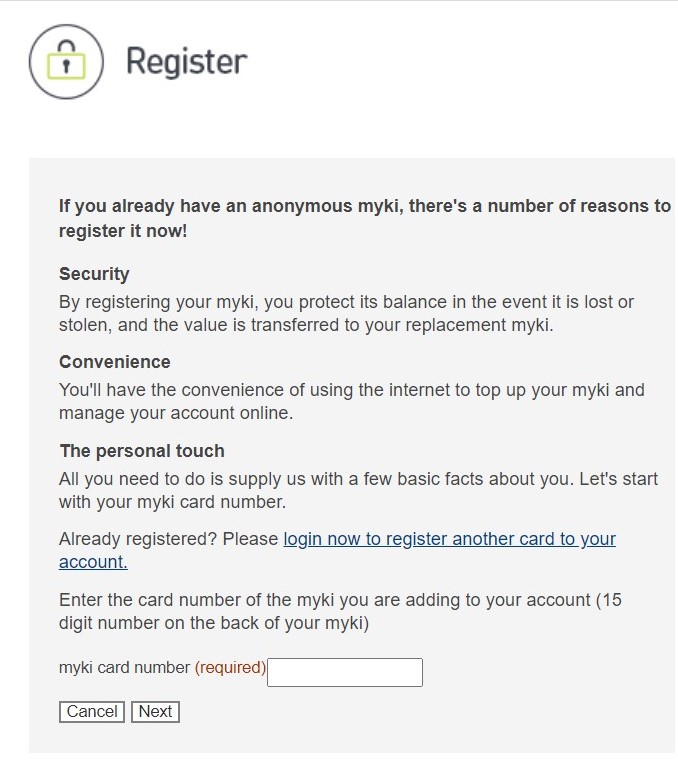Screen dimensions: 678x761
Task: Click the red '(required)' label text
Action: coord(230,667)
